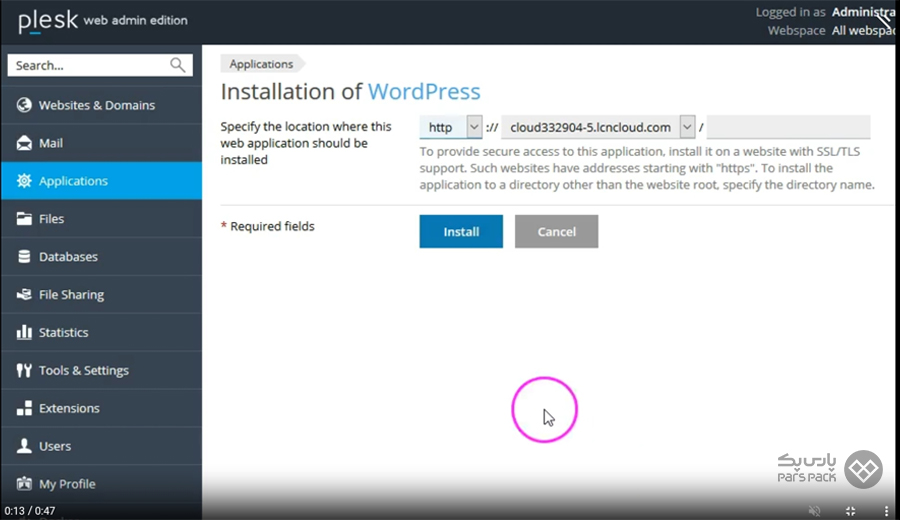Click the Applications gear icon
Viewport: 900px width, 520px height.
coord(24,181)
